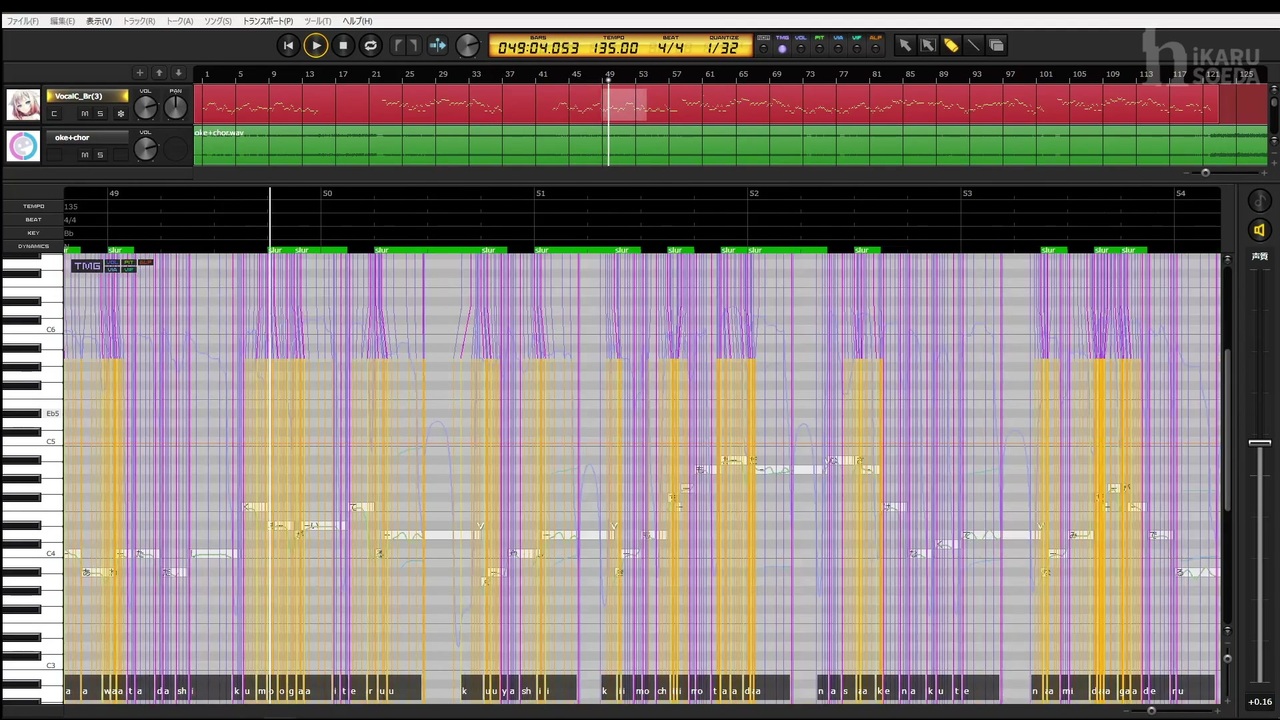1280x720 pixels.
Task: Open the 表示(V) menu
Action: coord(99,21)
